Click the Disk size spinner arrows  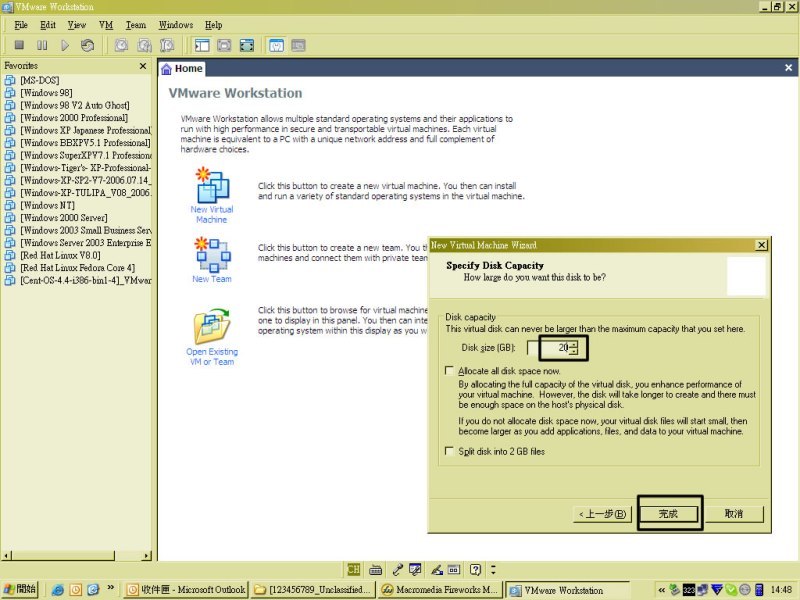(x=574, y=348)
